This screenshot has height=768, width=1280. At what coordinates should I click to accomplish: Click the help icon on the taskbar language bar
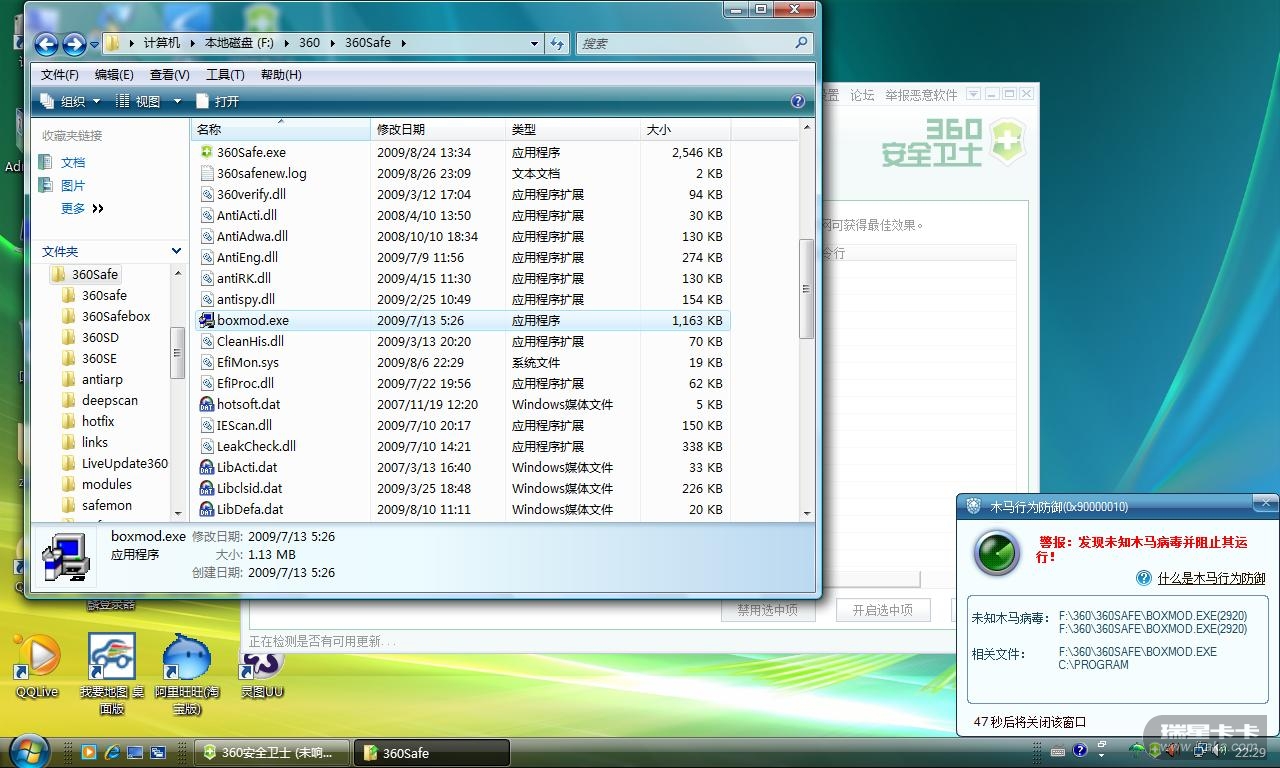[1080, 750]
